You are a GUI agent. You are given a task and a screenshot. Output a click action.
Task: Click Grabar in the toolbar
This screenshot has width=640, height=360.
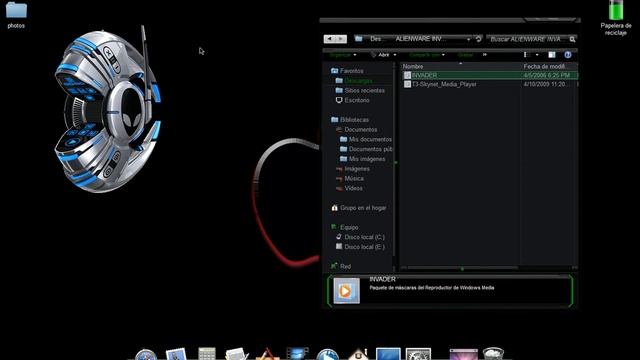pos(465,55)
